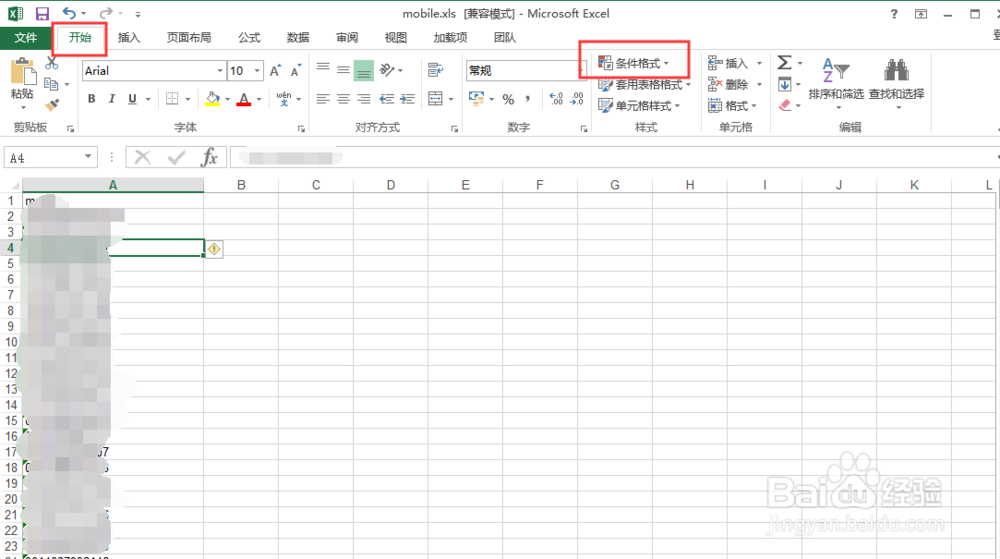Apply the yellow fill color
1000x559 pixels.
tap(213, 99)
